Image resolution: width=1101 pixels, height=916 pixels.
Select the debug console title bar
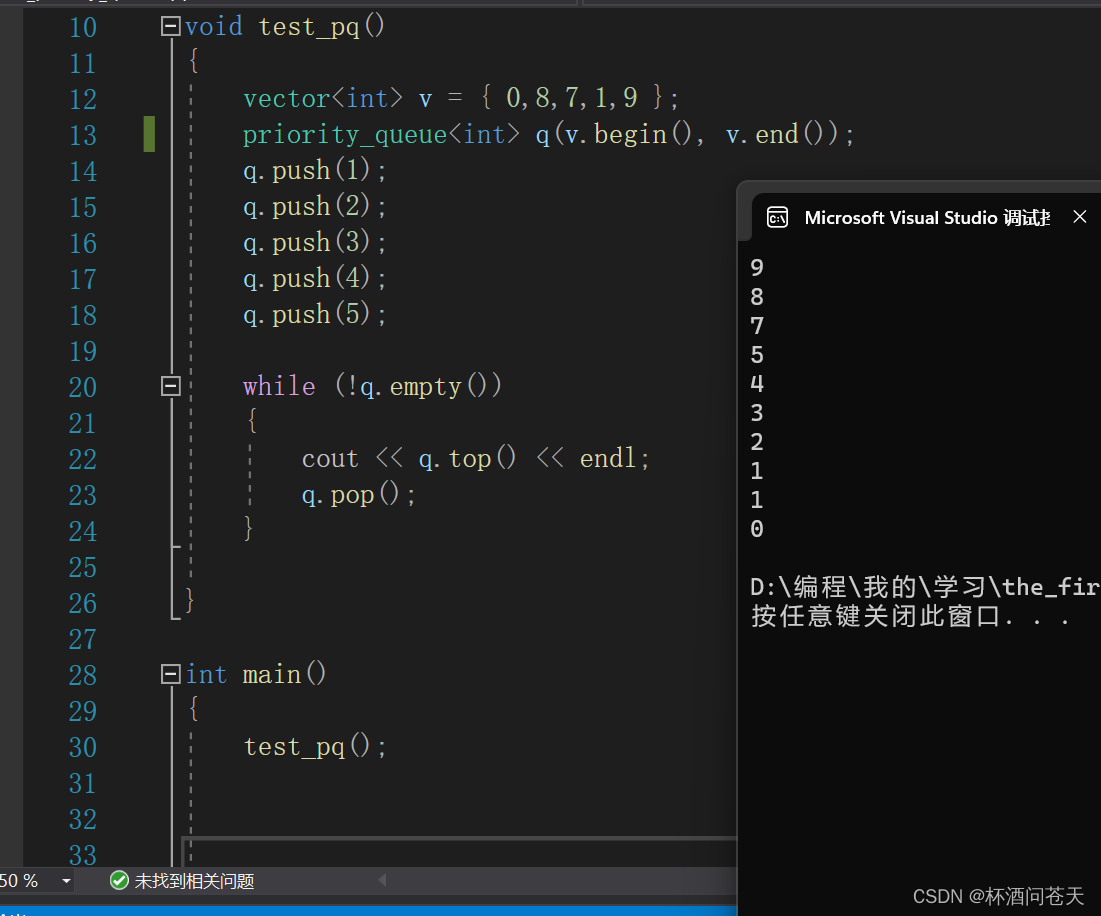pos(920,216)
